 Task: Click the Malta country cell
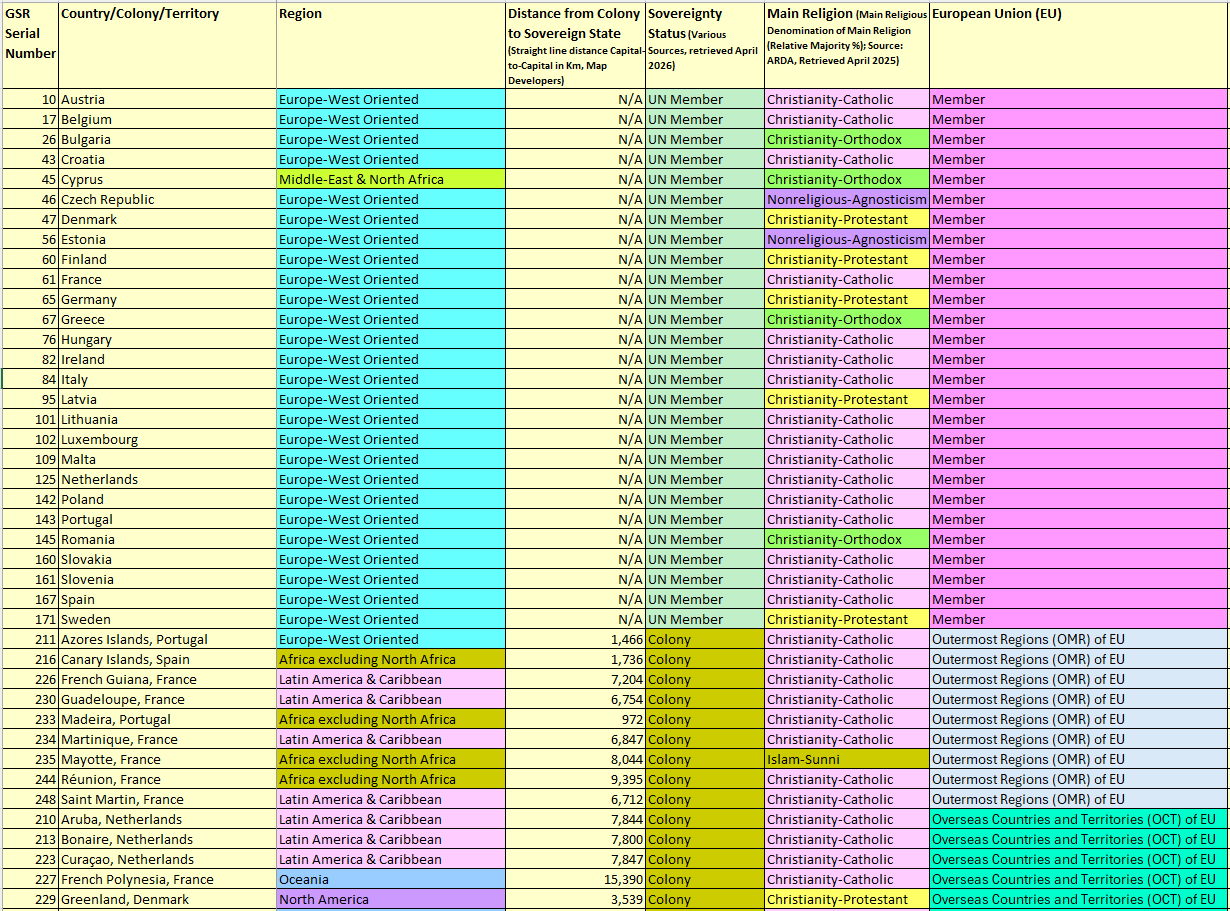[x=167, y=459]
